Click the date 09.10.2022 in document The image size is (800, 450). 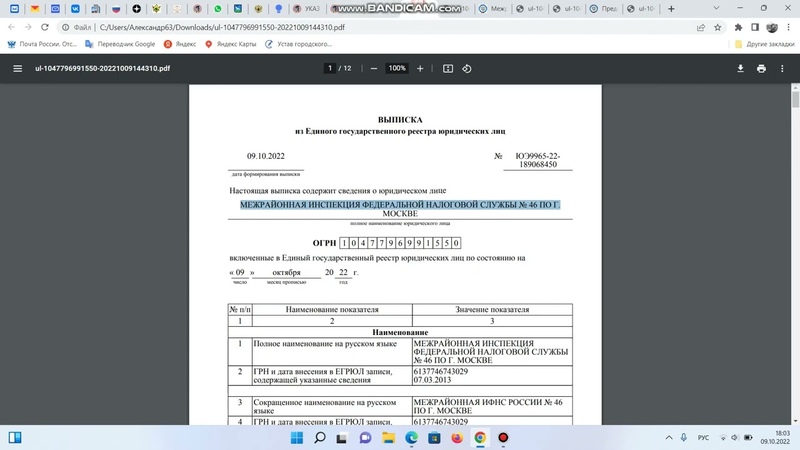pos(266,156)
